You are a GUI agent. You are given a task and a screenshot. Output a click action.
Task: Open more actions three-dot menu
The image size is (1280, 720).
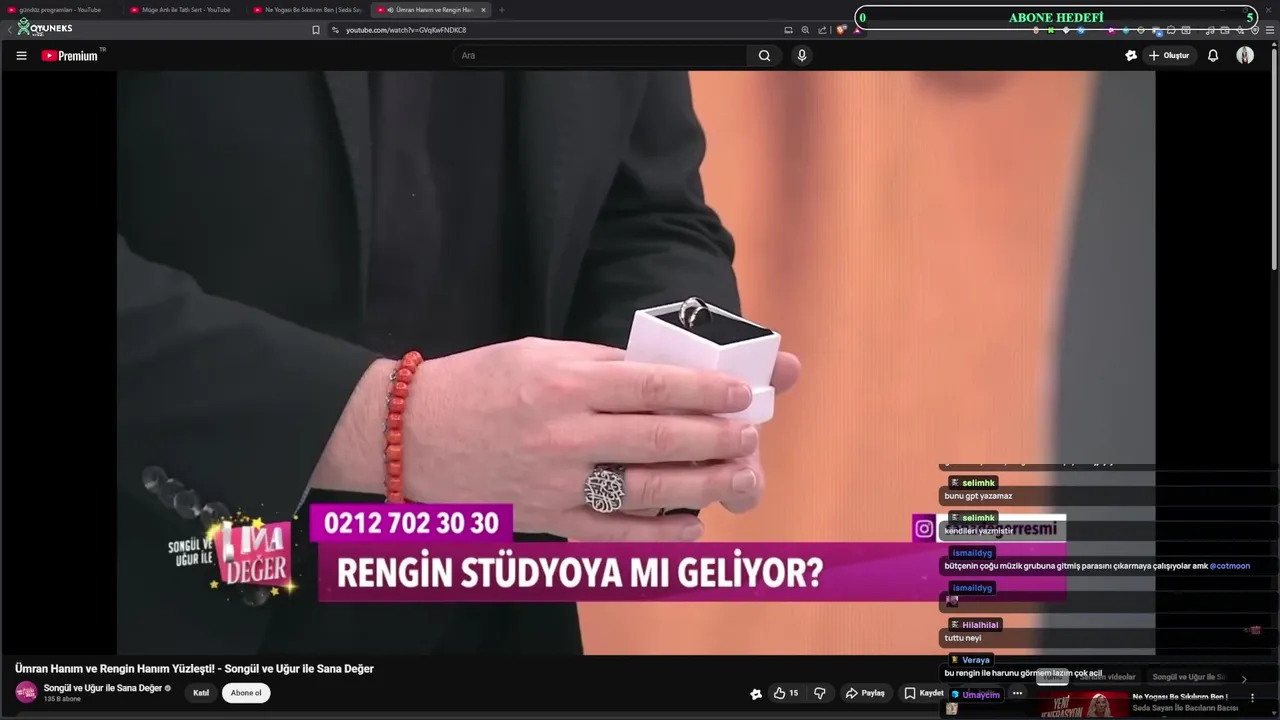pyautogui.click(x=1017, y=693)
